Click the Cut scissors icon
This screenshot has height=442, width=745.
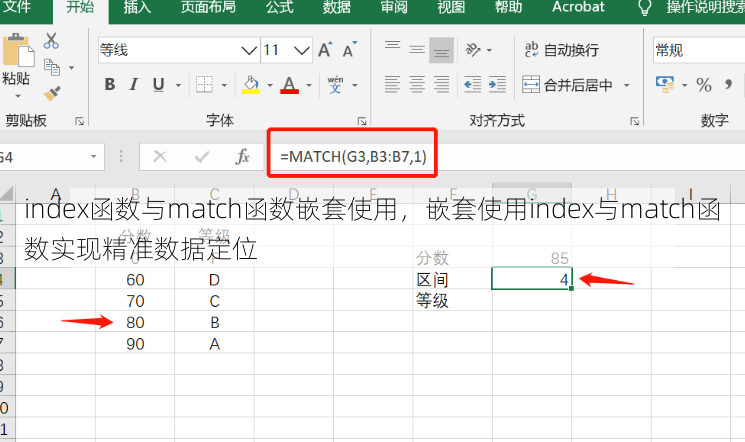click(51, 41)
